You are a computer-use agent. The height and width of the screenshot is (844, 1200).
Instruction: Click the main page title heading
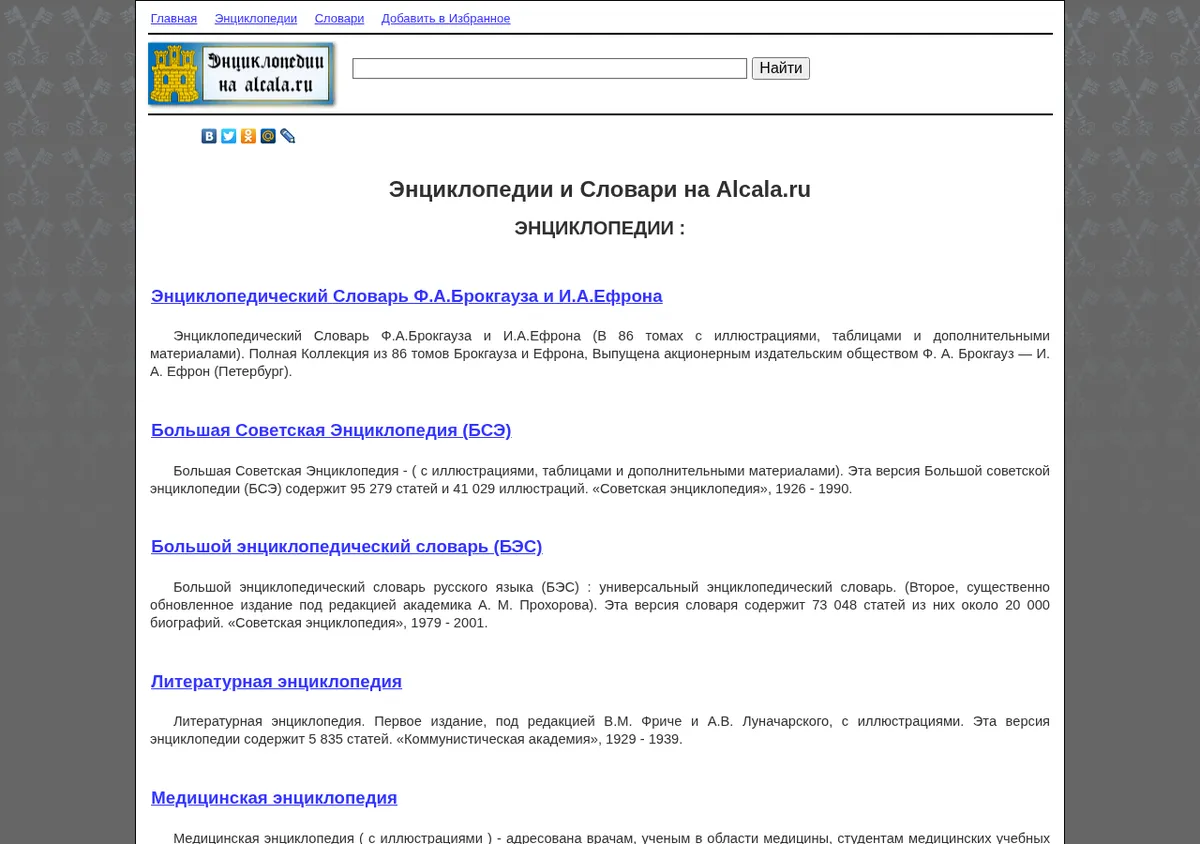click(600, 189)
